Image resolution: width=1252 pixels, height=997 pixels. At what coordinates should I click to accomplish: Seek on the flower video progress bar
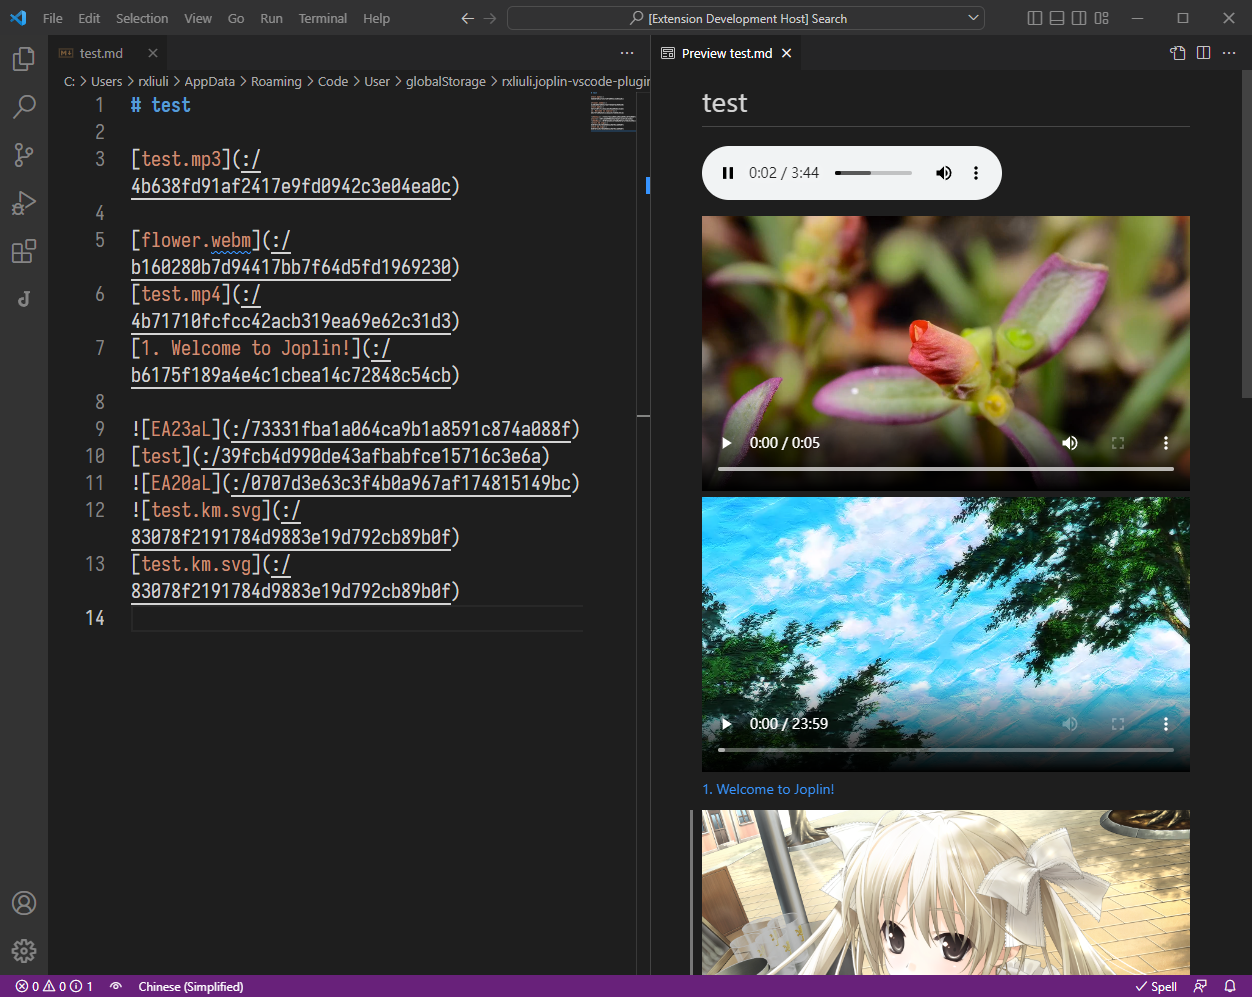[946, 468]
